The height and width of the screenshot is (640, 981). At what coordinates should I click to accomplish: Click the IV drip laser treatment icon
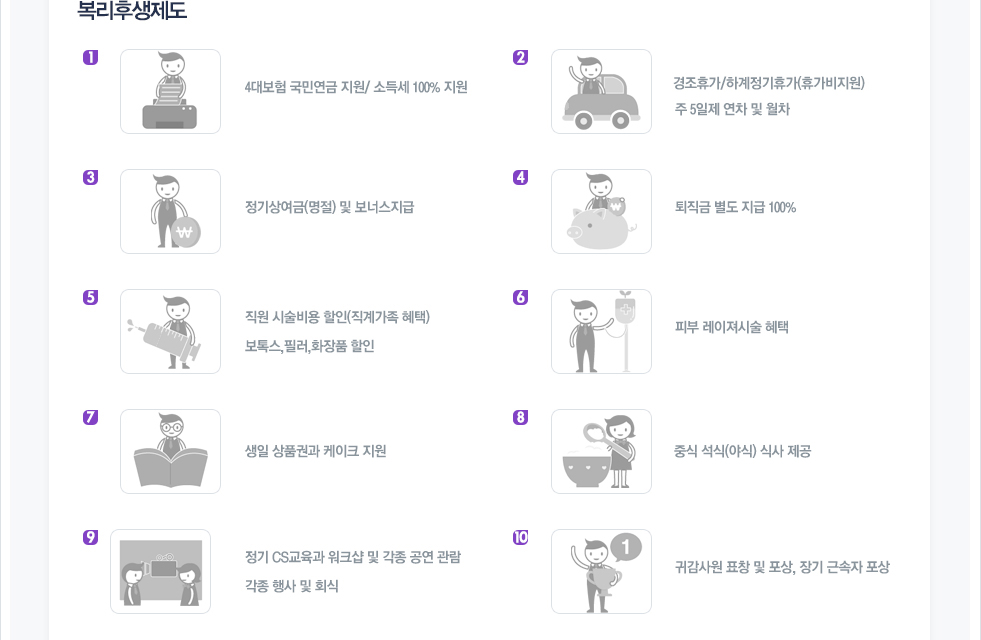pos(601,332)
